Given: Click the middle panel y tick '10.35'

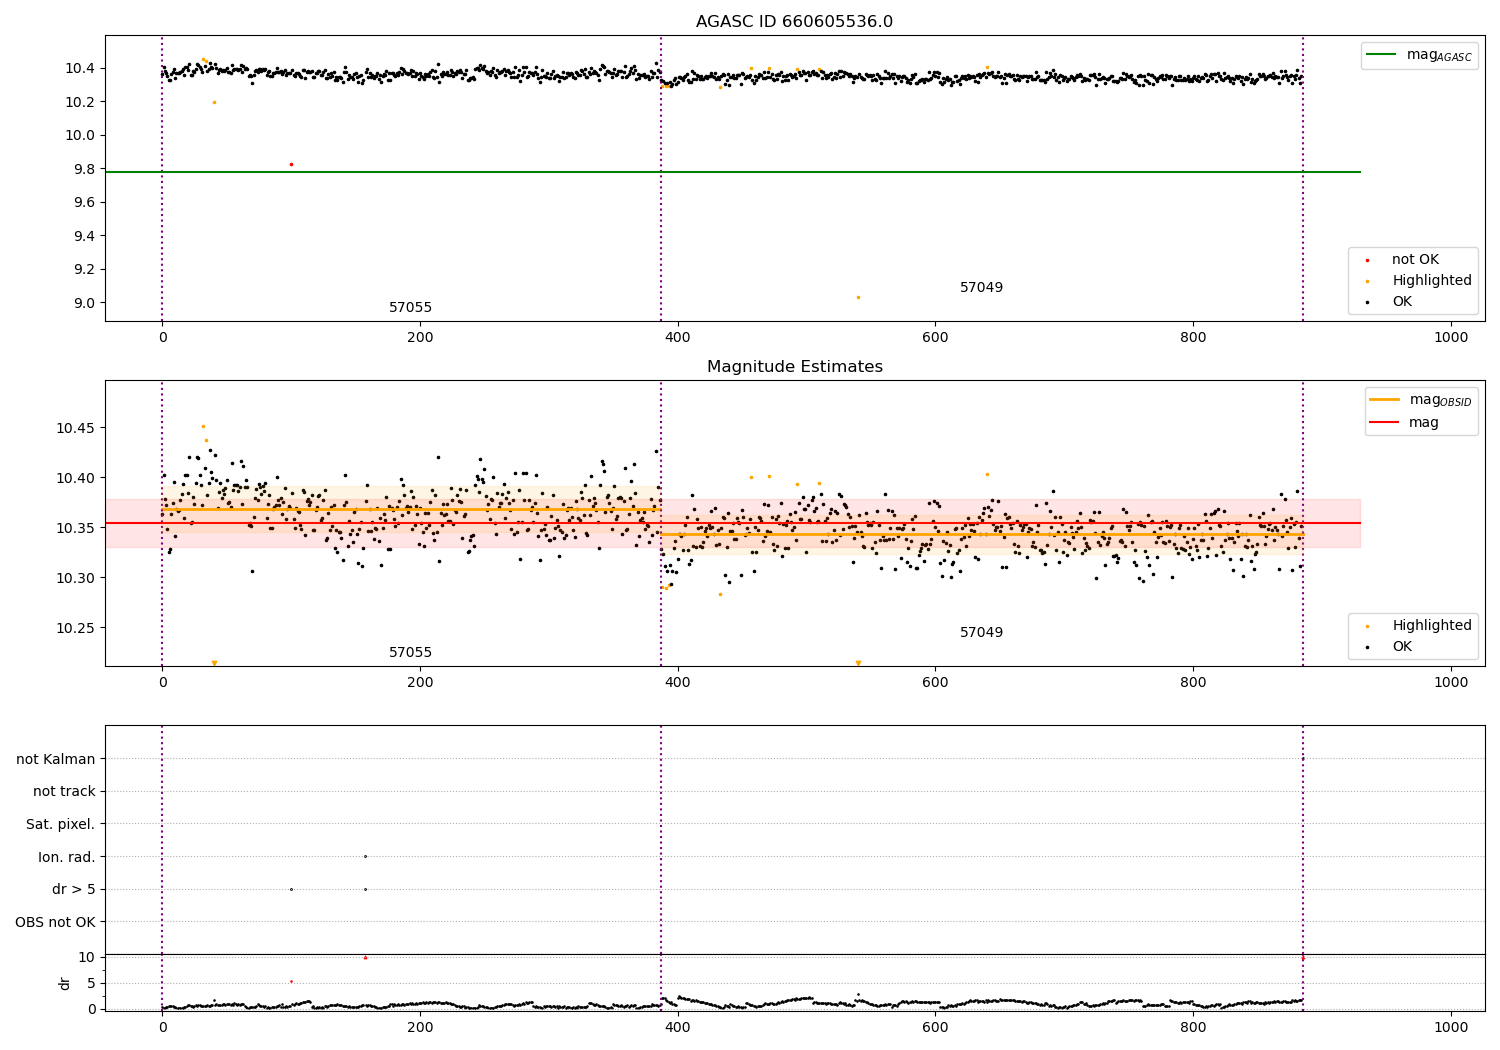Looking at the screenshot, I should 75,529.
